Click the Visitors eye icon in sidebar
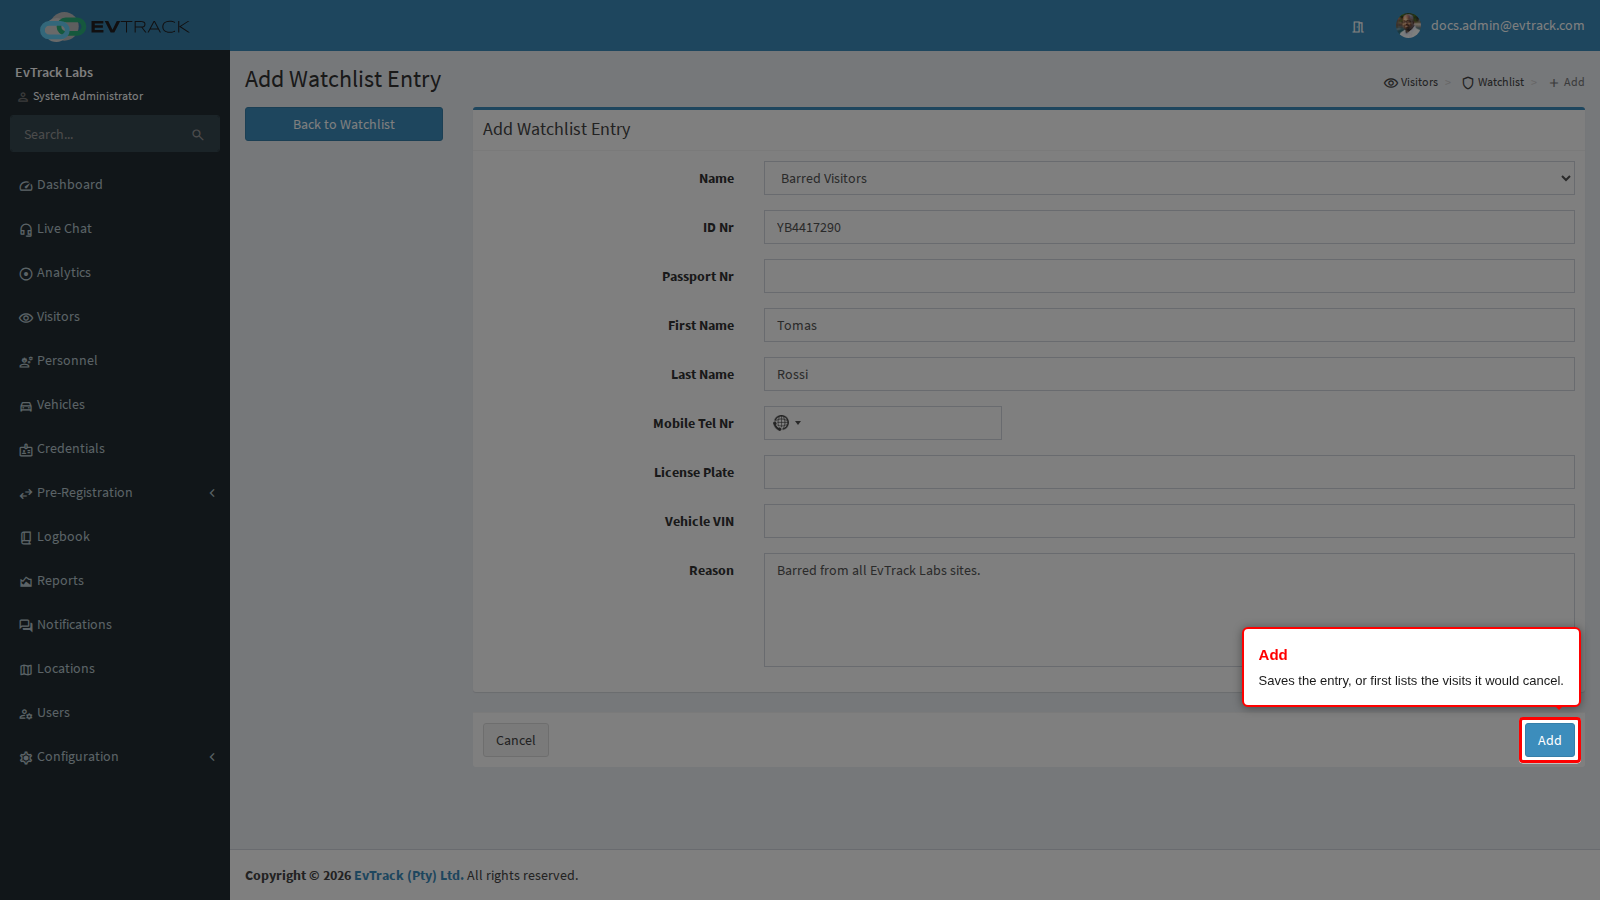 pos(26,318)
